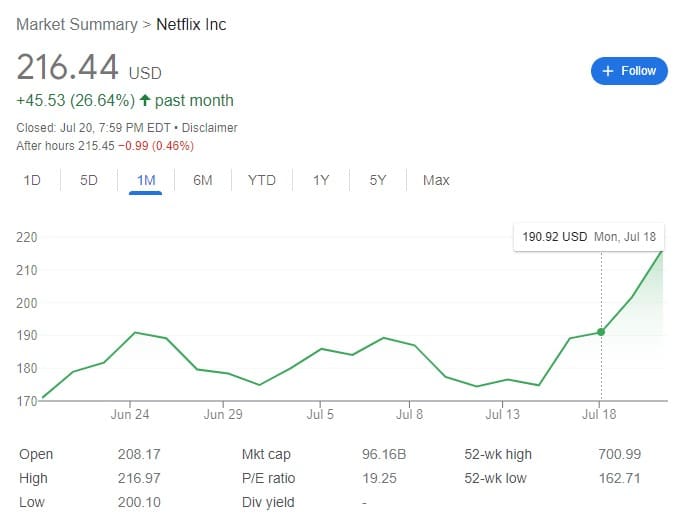This screenshot has height=517, width=680.
Task: Open the Disclaimer link
Action: click(x=209, y=128)
